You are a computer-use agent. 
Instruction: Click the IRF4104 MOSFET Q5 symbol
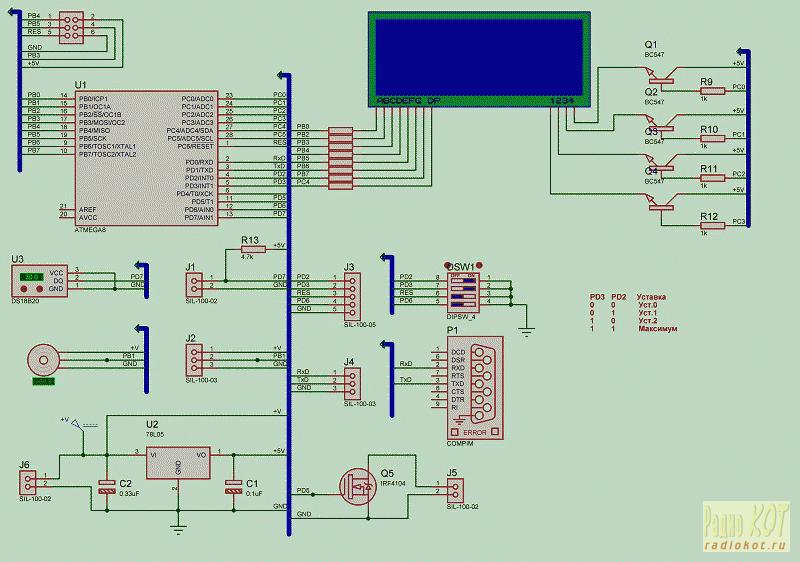(358, 487)
